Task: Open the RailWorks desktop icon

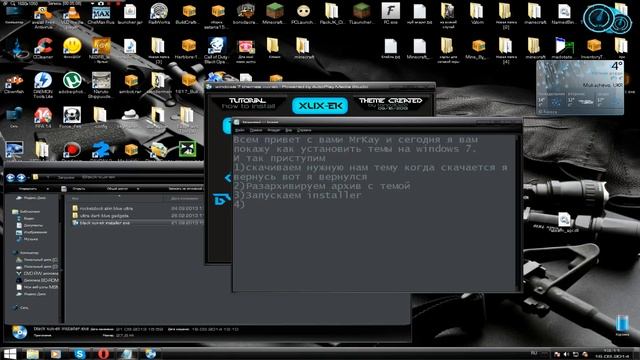Action: (159, 15)
